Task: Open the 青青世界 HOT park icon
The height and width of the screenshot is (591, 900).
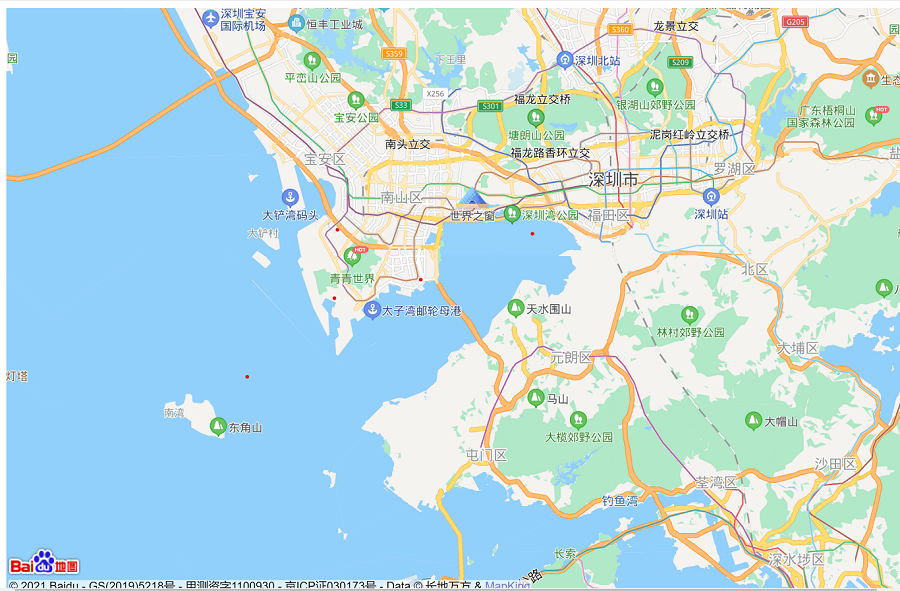Action: (352, 257)
